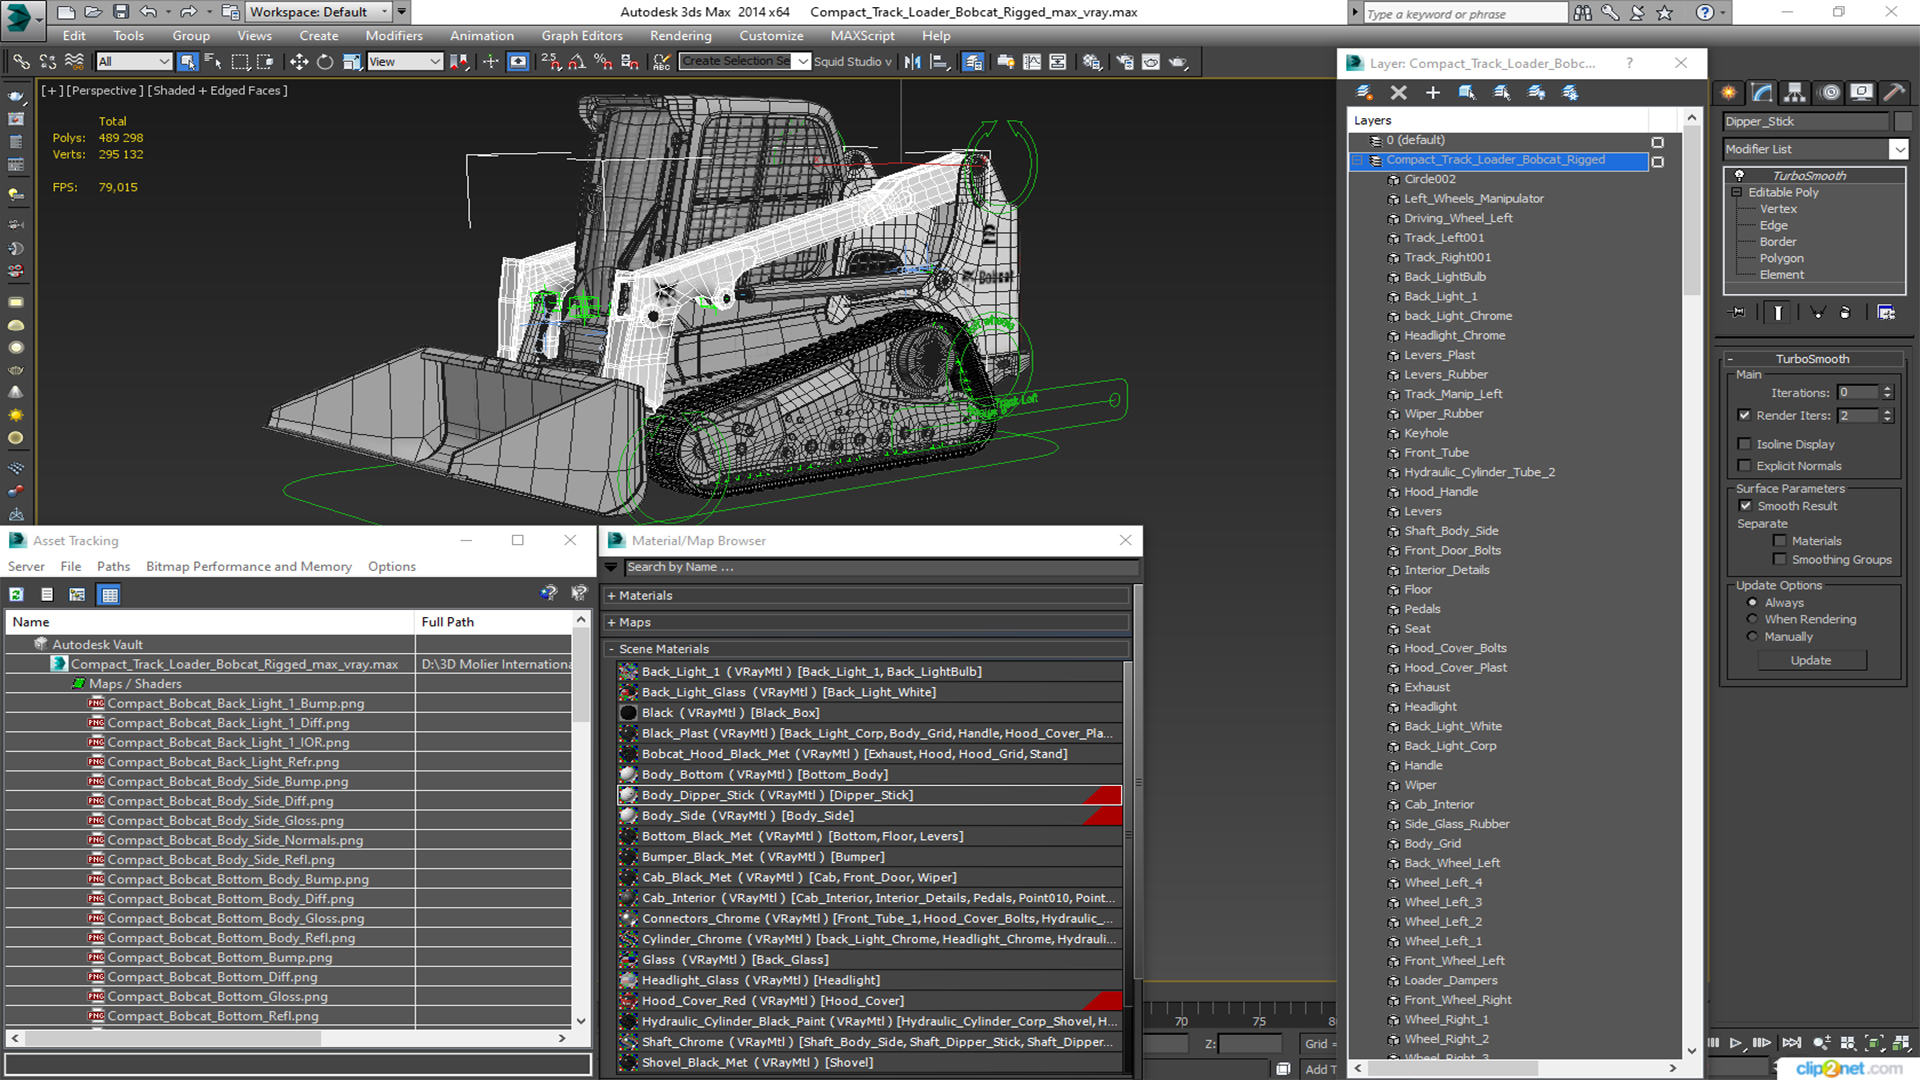Click the Render Production teapot icon
This screenshot has height=1080, width=1920.
pyautogui.click(x=1178, y=62)
